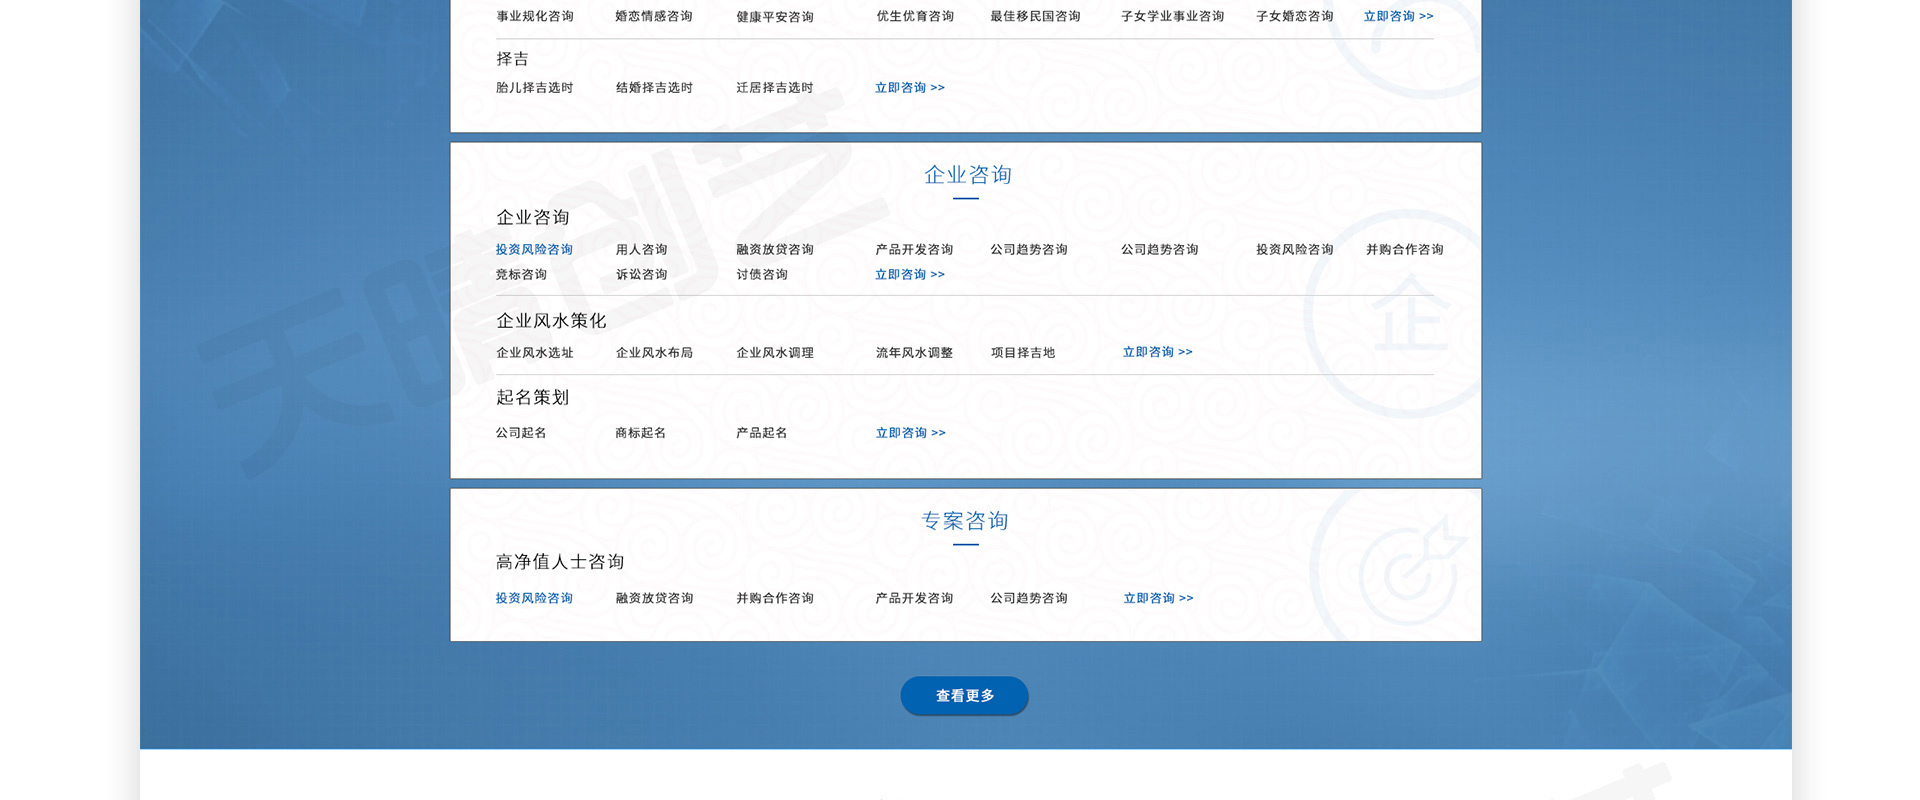Viewport: 1920px width, 800px height.
Task: Click the 迁居择吉选时 link
Action: tap(774, 88)
